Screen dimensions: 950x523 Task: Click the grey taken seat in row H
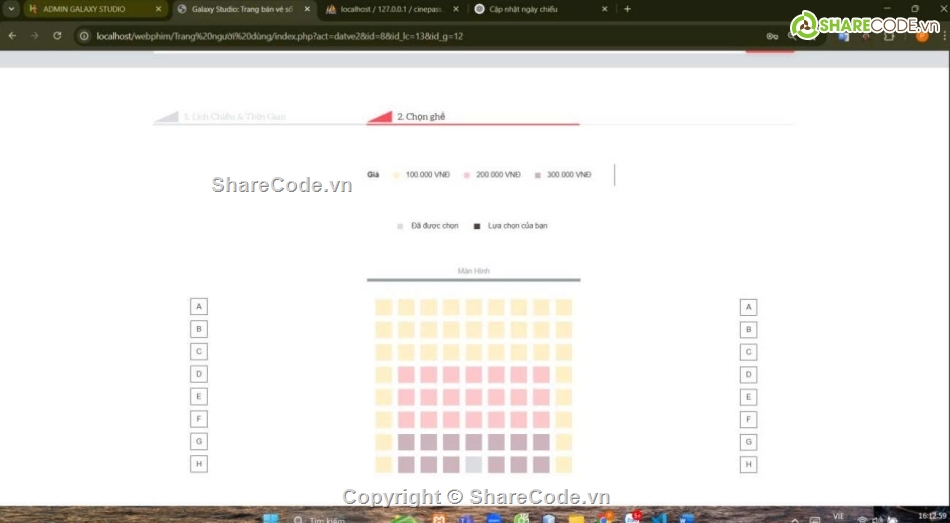[x=474, y=464]
